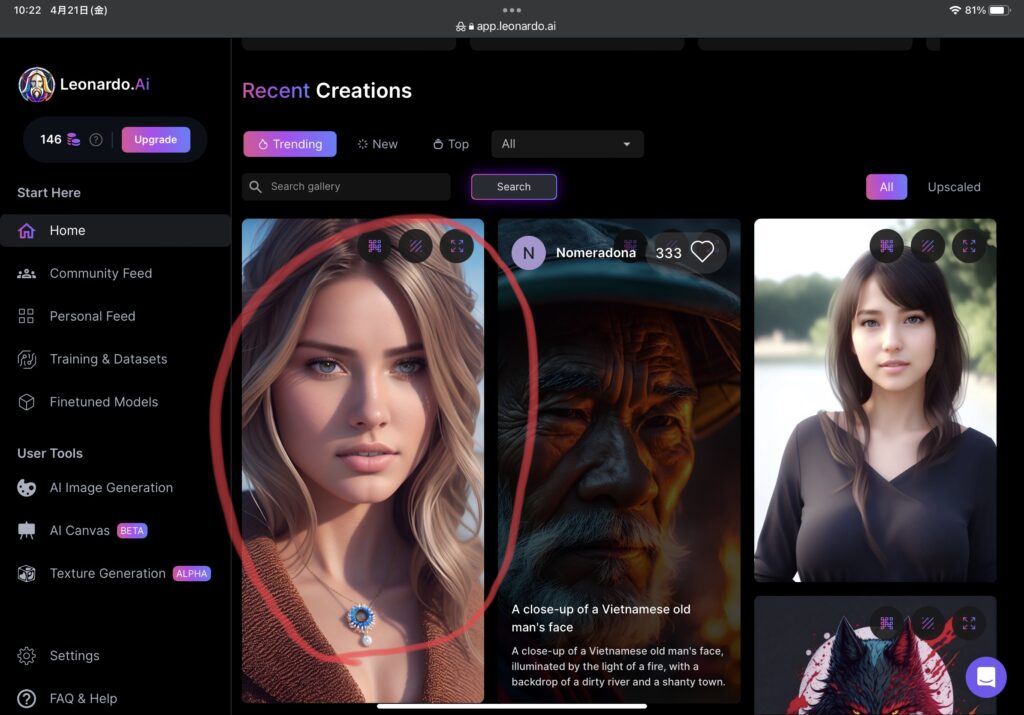The image size is (1024, 715).
Task: Show the New creations tab
Action: 377,144
